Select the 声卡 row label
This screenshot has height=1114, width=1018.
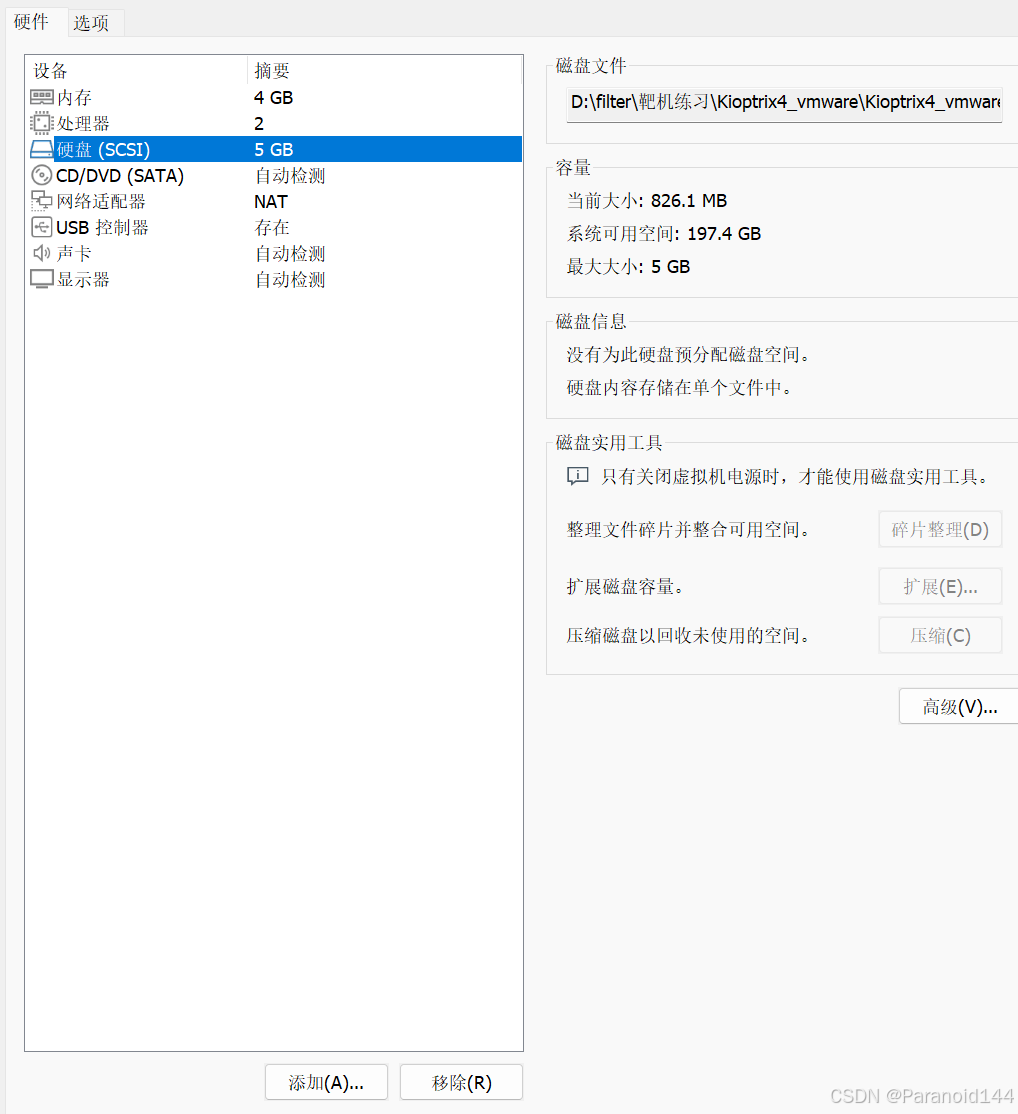pyautogui.click(x=74, y=254)
